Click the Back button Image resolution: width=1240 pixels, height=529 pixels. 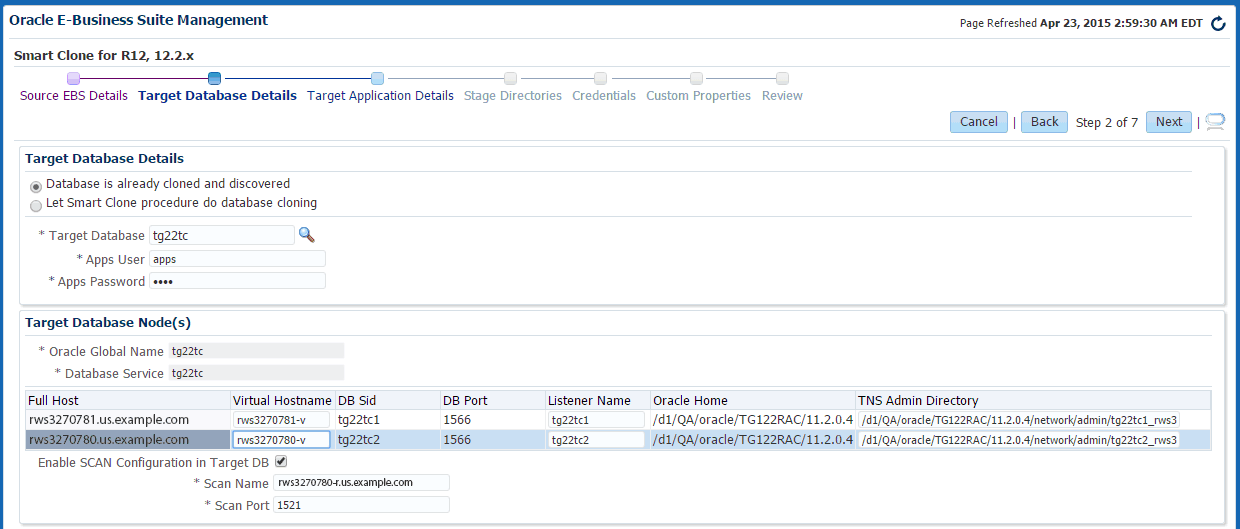coord(1044,122)
